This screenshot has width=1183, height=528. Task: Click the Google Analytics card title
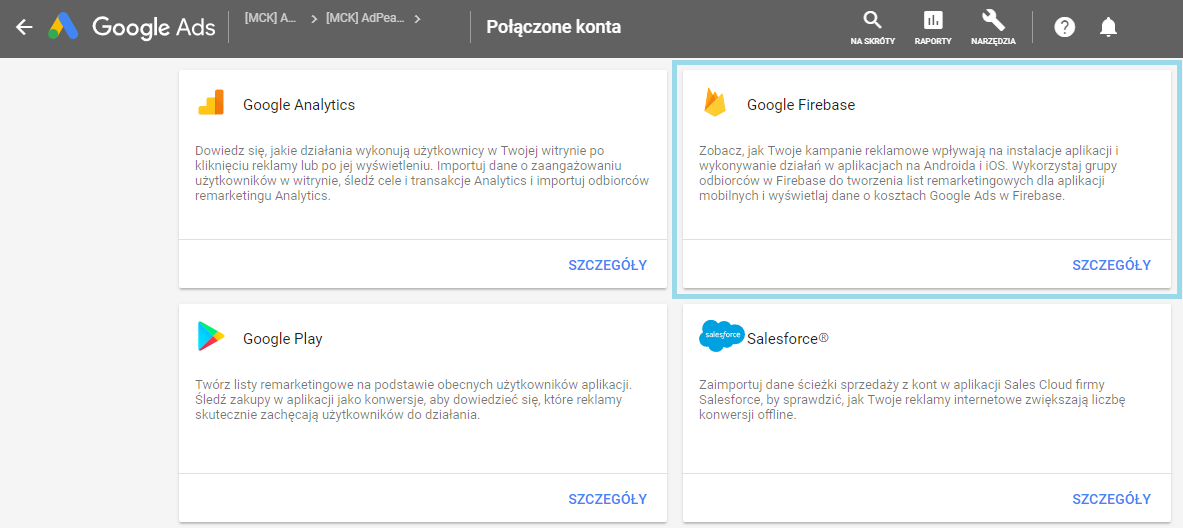[299, 105]
